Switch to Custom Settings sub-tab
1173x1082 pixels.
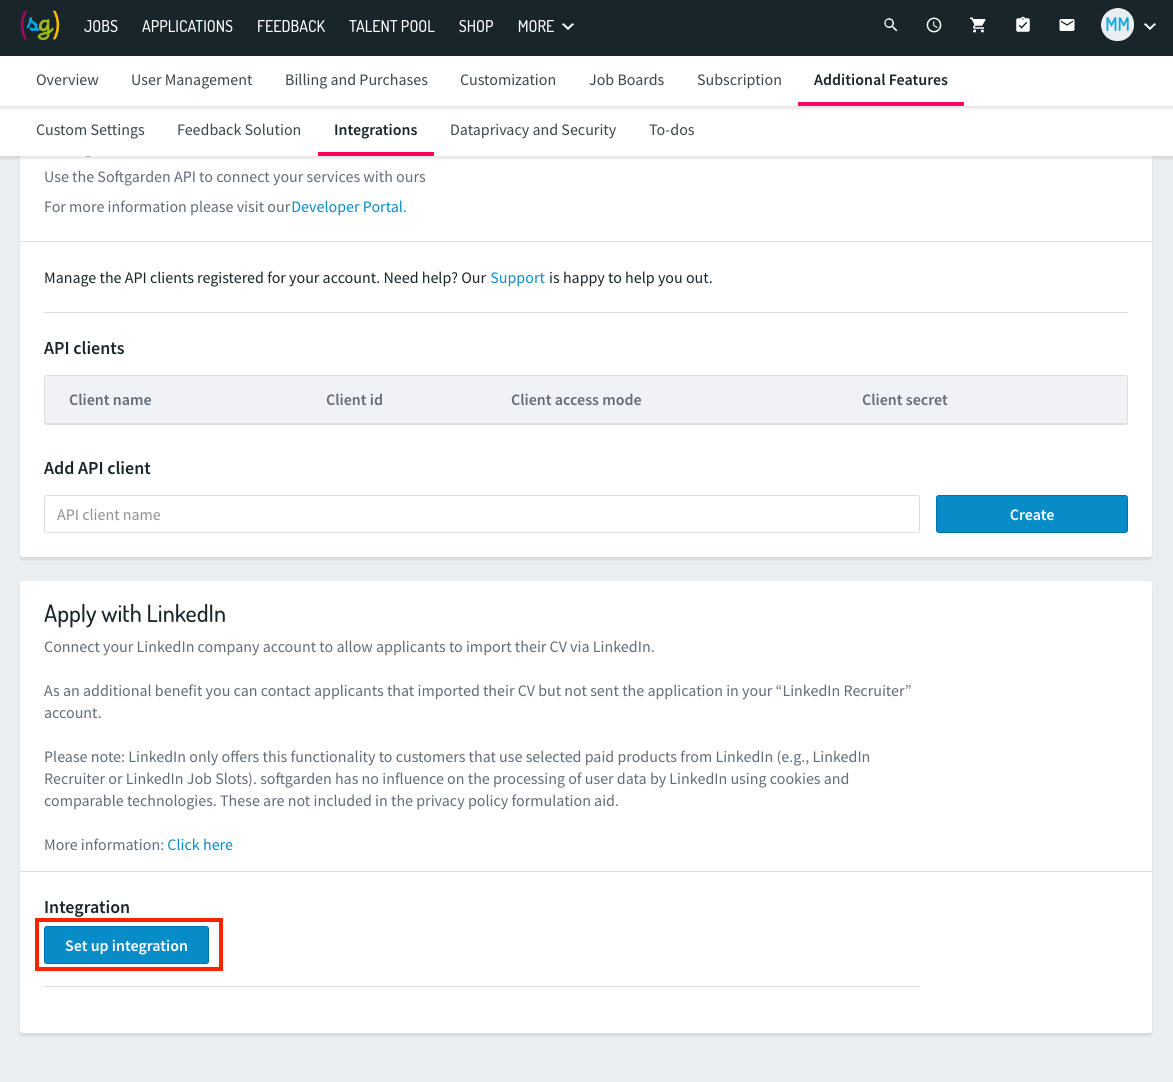point(91,130)
